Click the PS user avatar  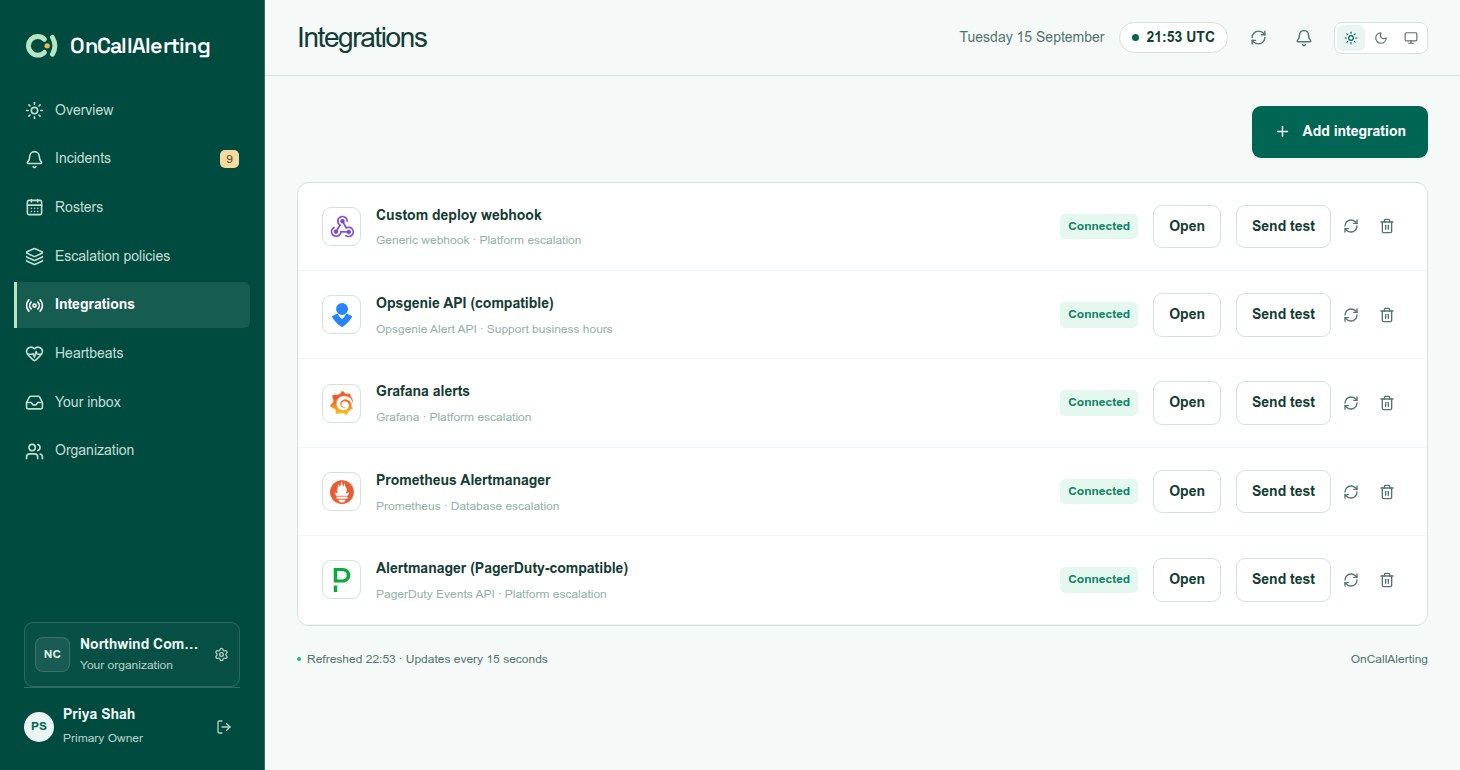(39, 726)
